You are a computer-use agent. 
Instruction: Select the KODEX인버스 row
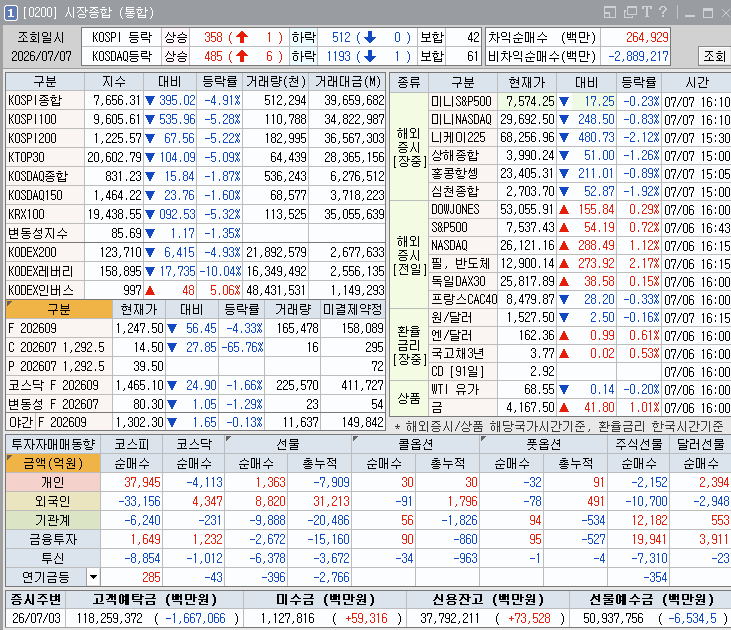[196, 290]
